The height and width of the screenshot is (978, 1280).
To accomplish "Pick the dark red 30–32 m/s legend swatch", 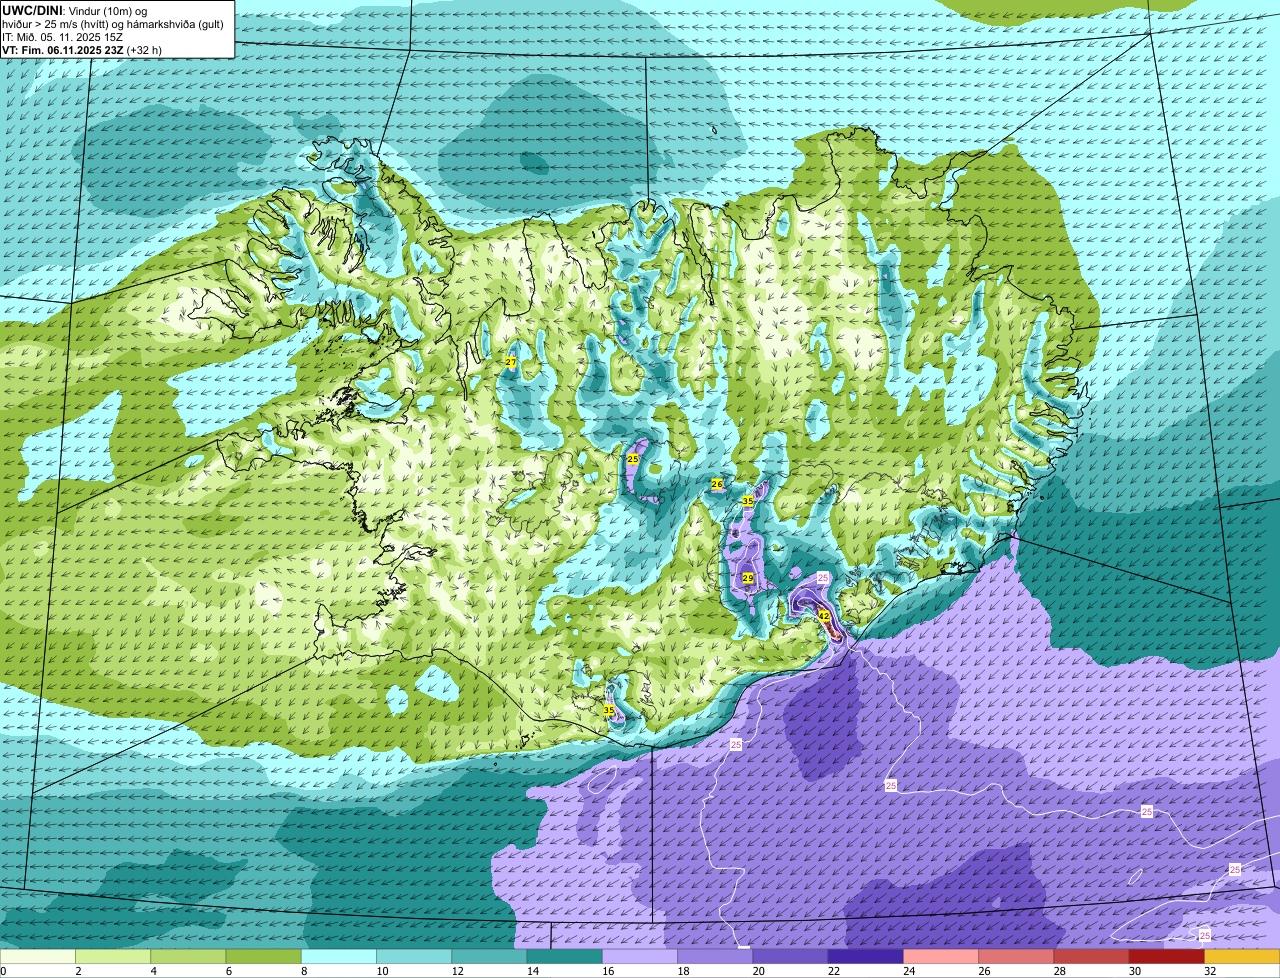I will click(1166, 956).
